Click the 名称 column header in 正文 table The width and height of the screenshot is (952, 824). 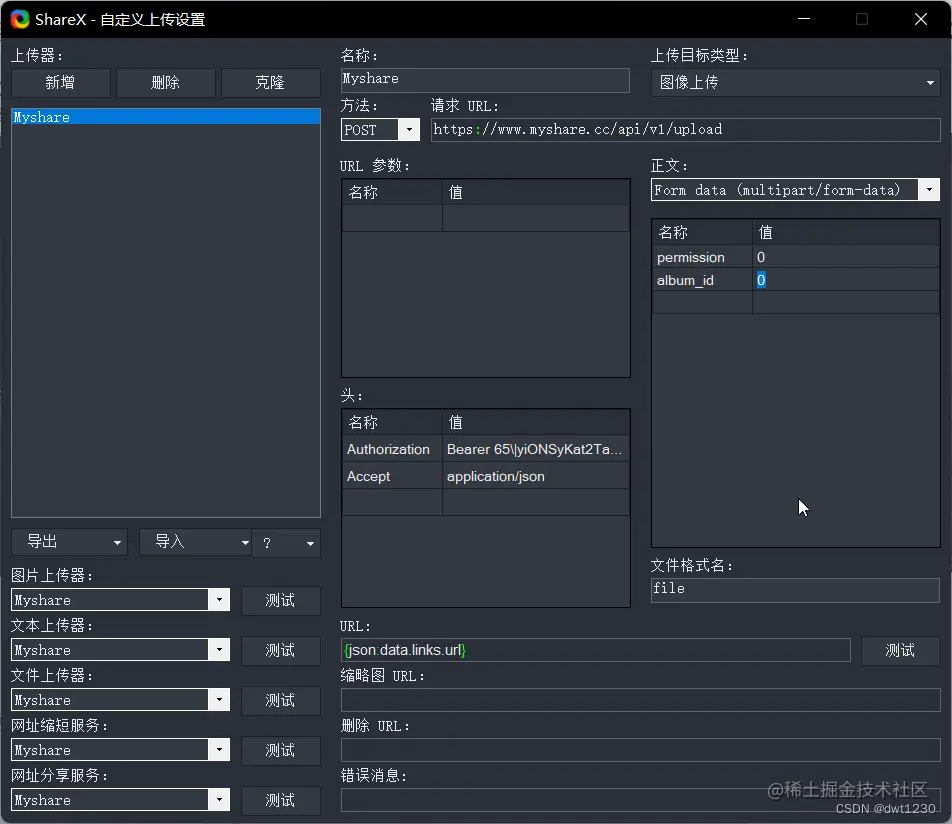[702, 233]
